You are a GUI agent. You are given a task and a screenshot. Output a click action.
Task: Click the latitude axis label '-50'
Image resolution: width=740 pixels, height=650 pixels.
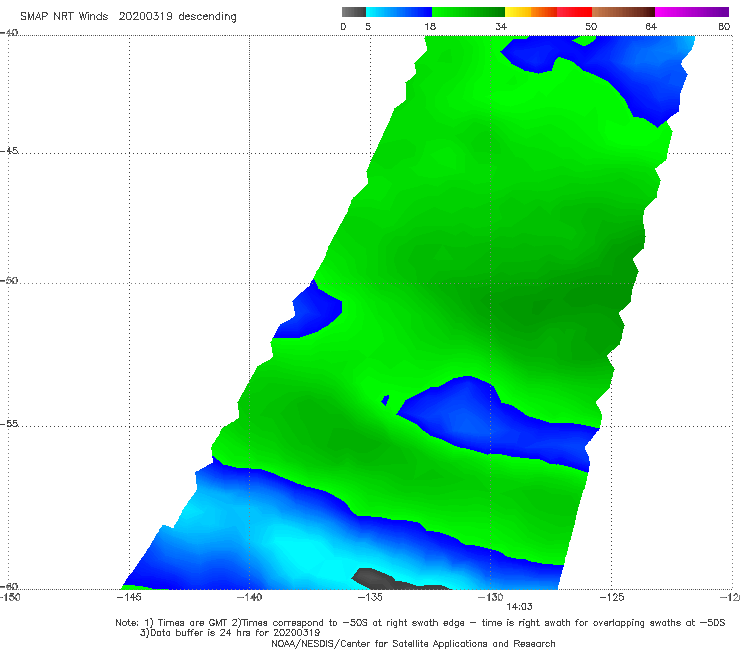point(9,280)
